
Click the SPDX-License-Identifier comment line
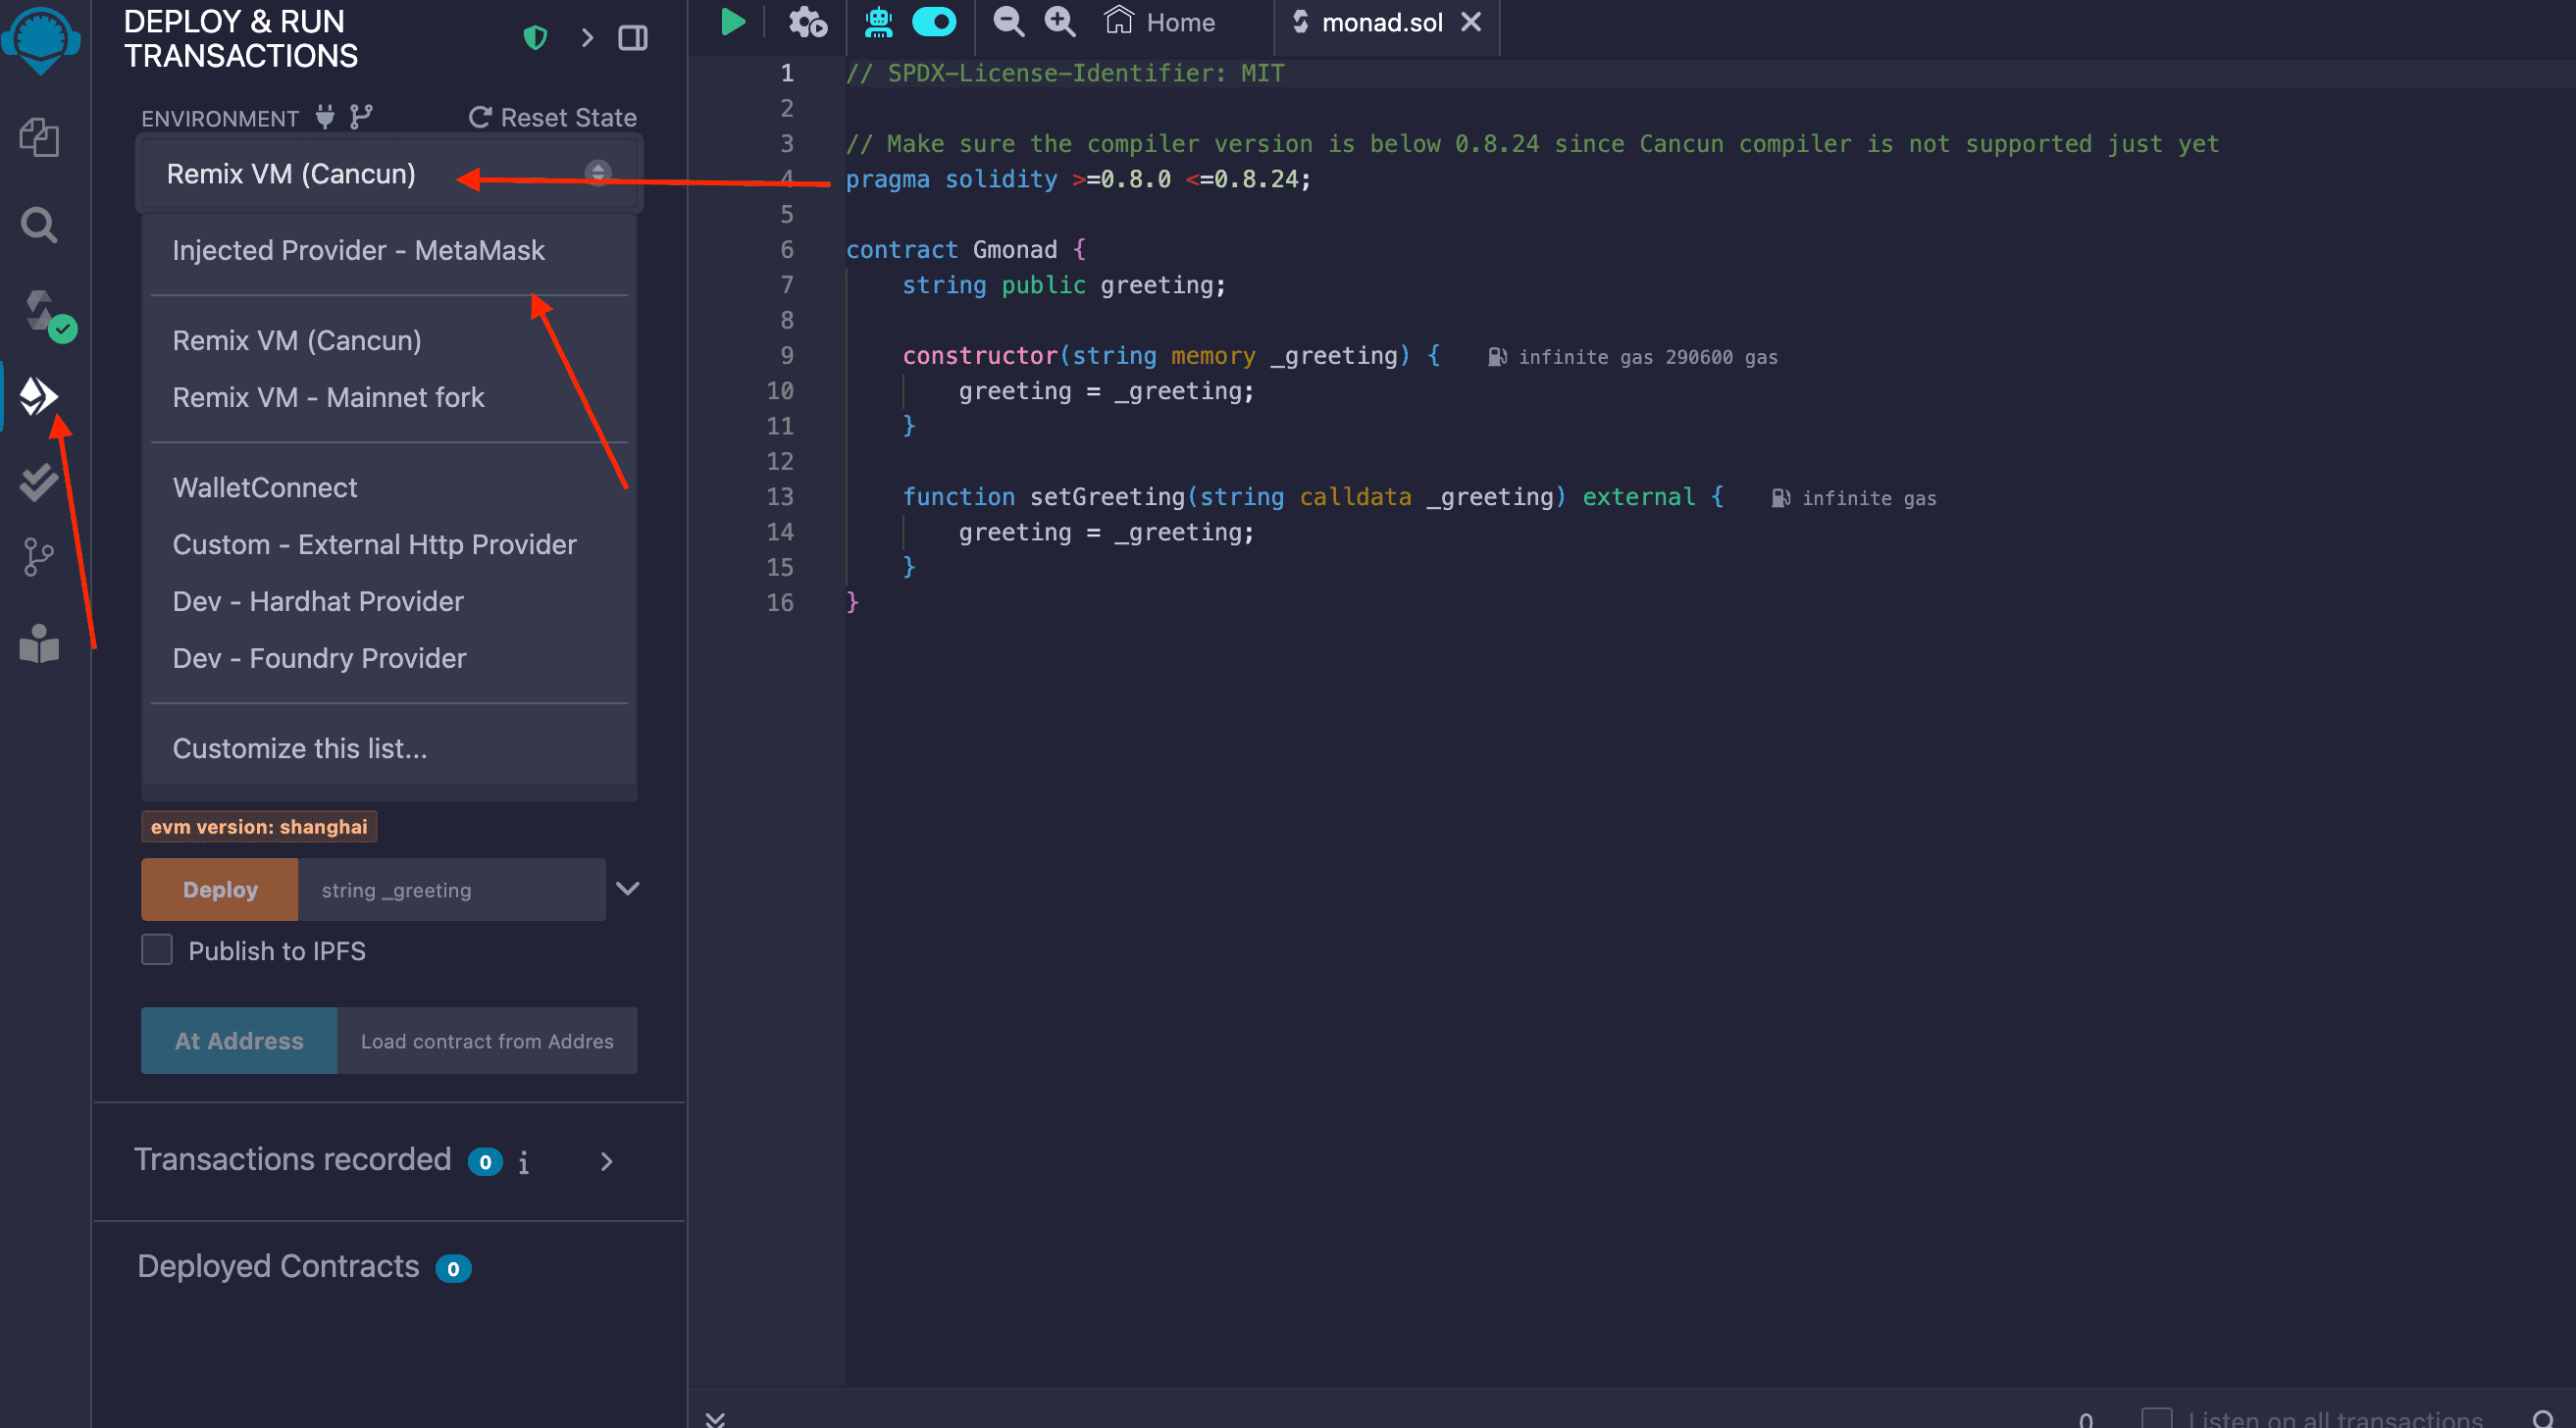1065,73
